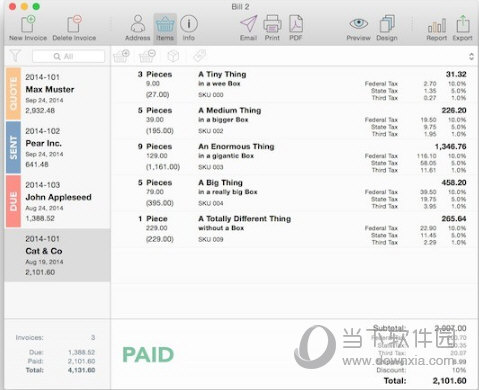Click the blue SENT status tab

point(13,147)
